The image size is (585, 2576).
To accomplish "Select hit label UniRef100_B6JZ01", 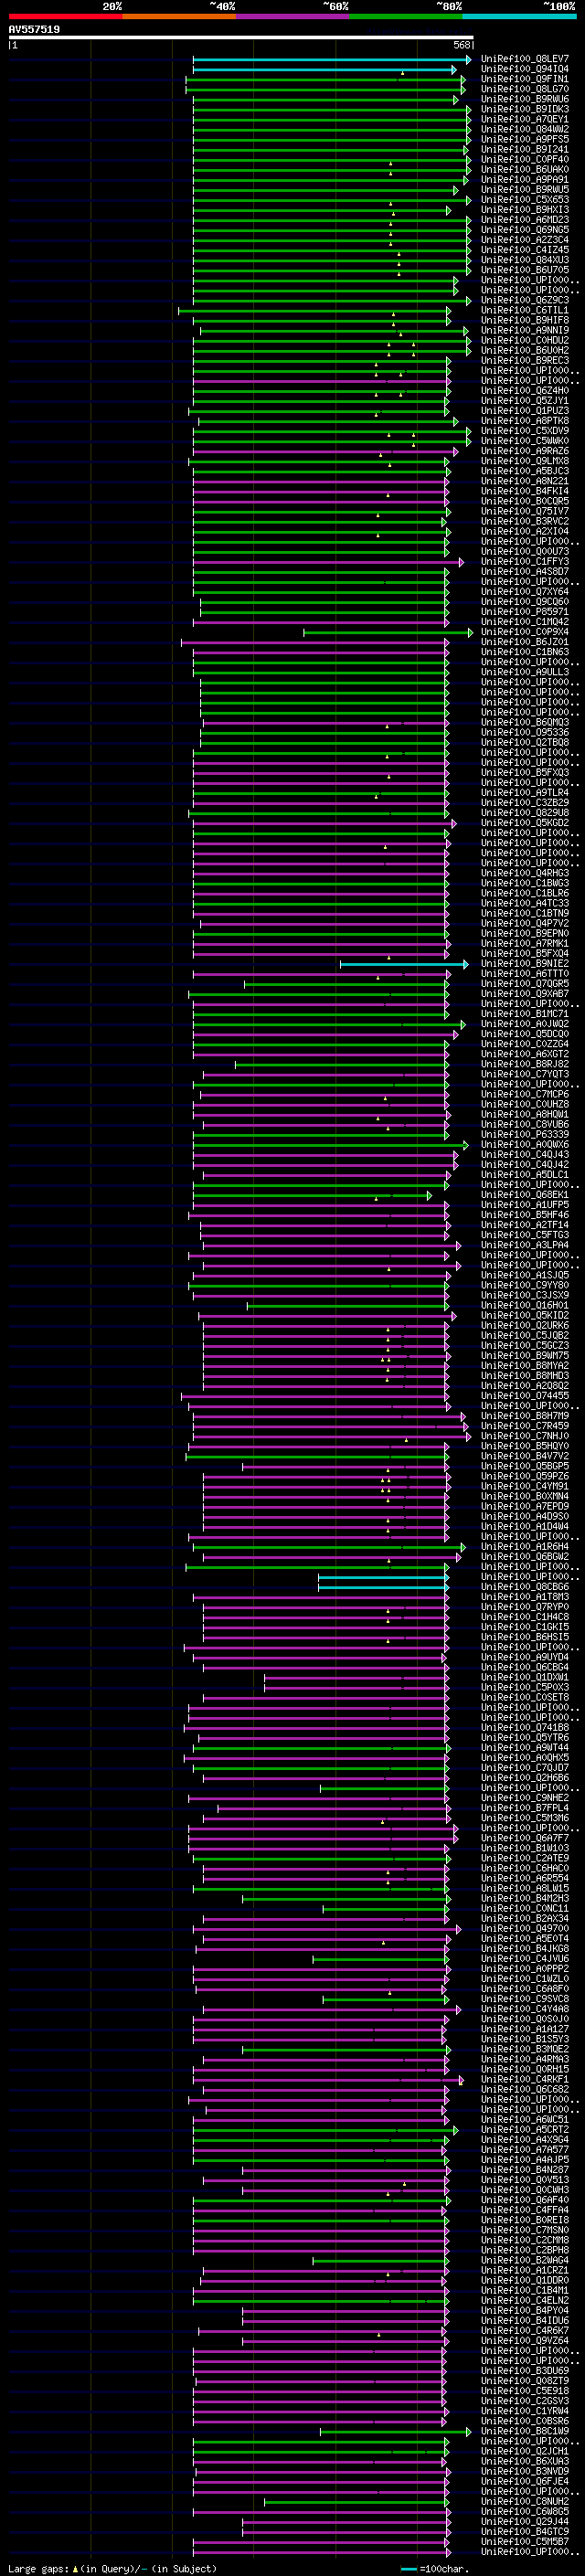I will tap(524, 642).
